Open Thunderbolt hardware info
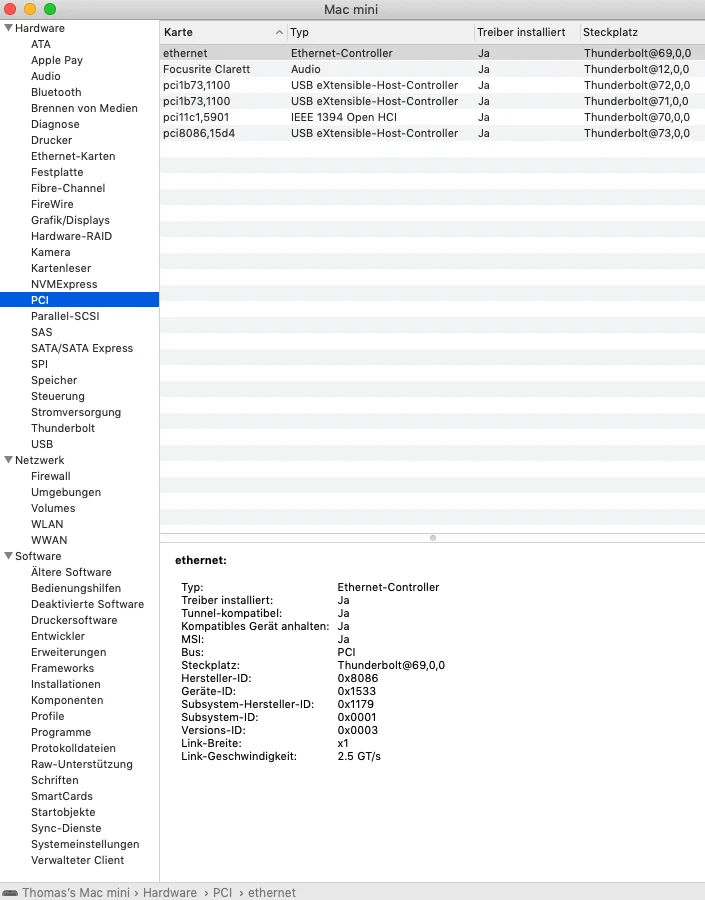 click(63, 428)
